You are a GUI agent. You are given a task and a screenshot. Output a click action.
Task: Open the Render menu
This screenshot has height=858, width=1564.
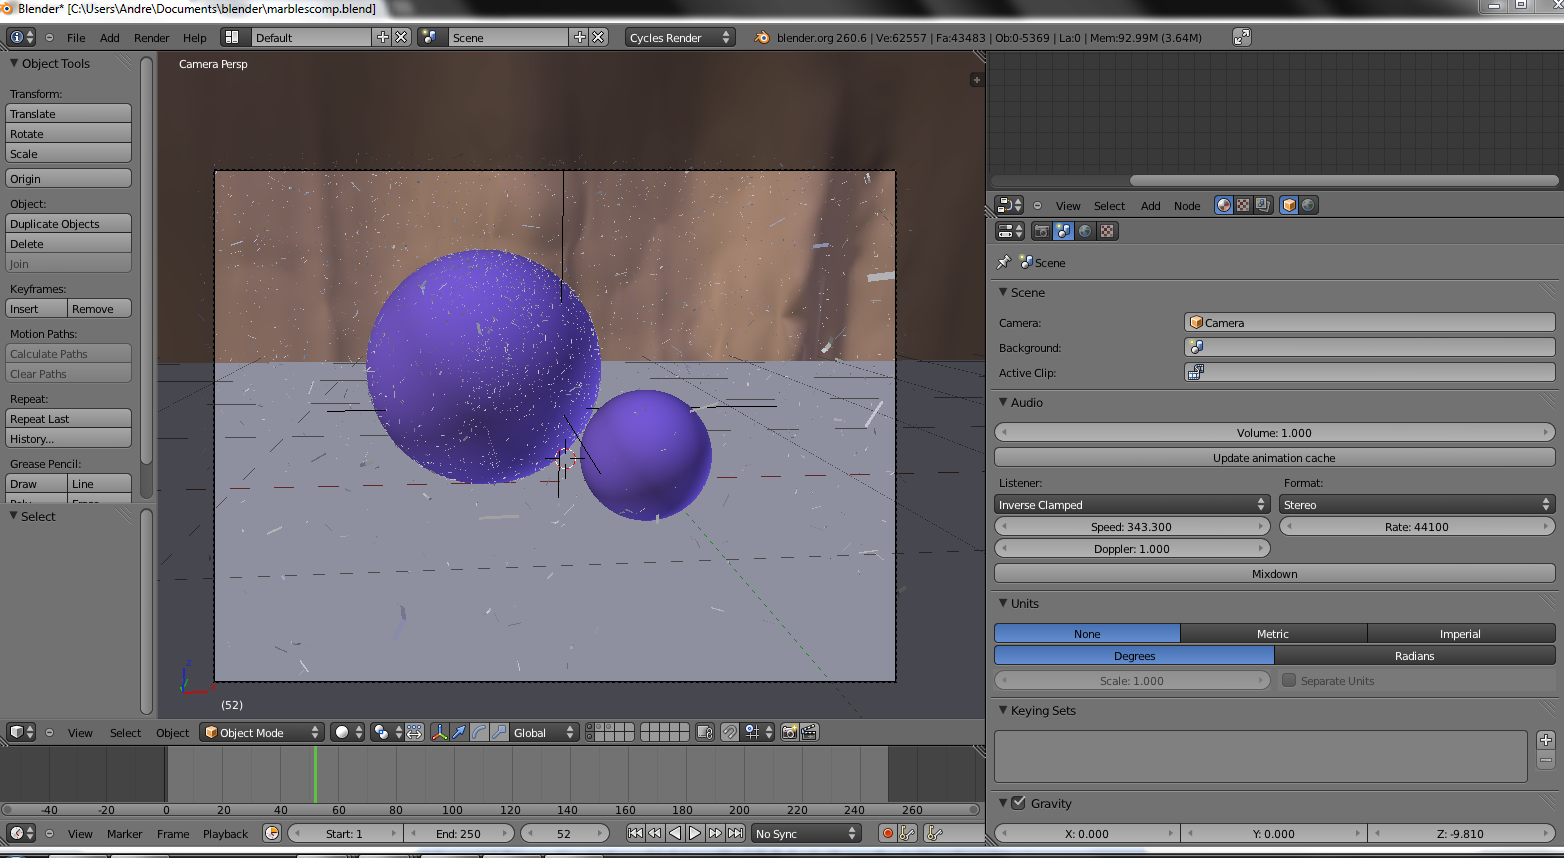151,38
